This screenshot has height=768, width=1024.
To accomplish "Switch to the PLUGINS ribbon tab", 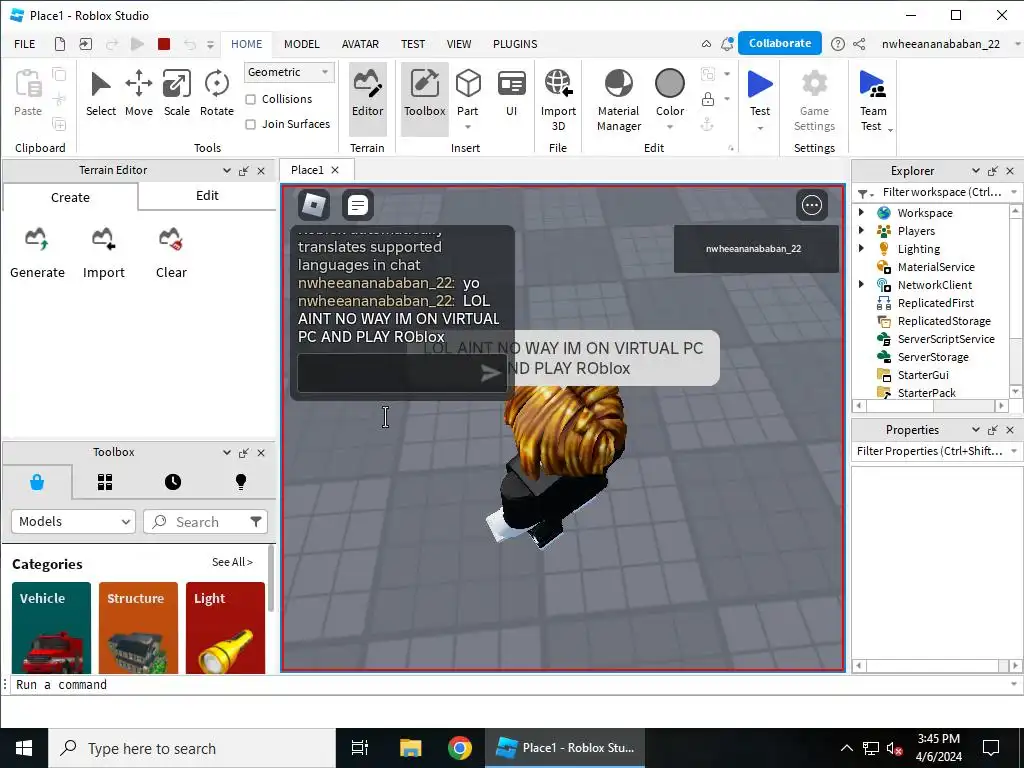I will click(515, 44).
